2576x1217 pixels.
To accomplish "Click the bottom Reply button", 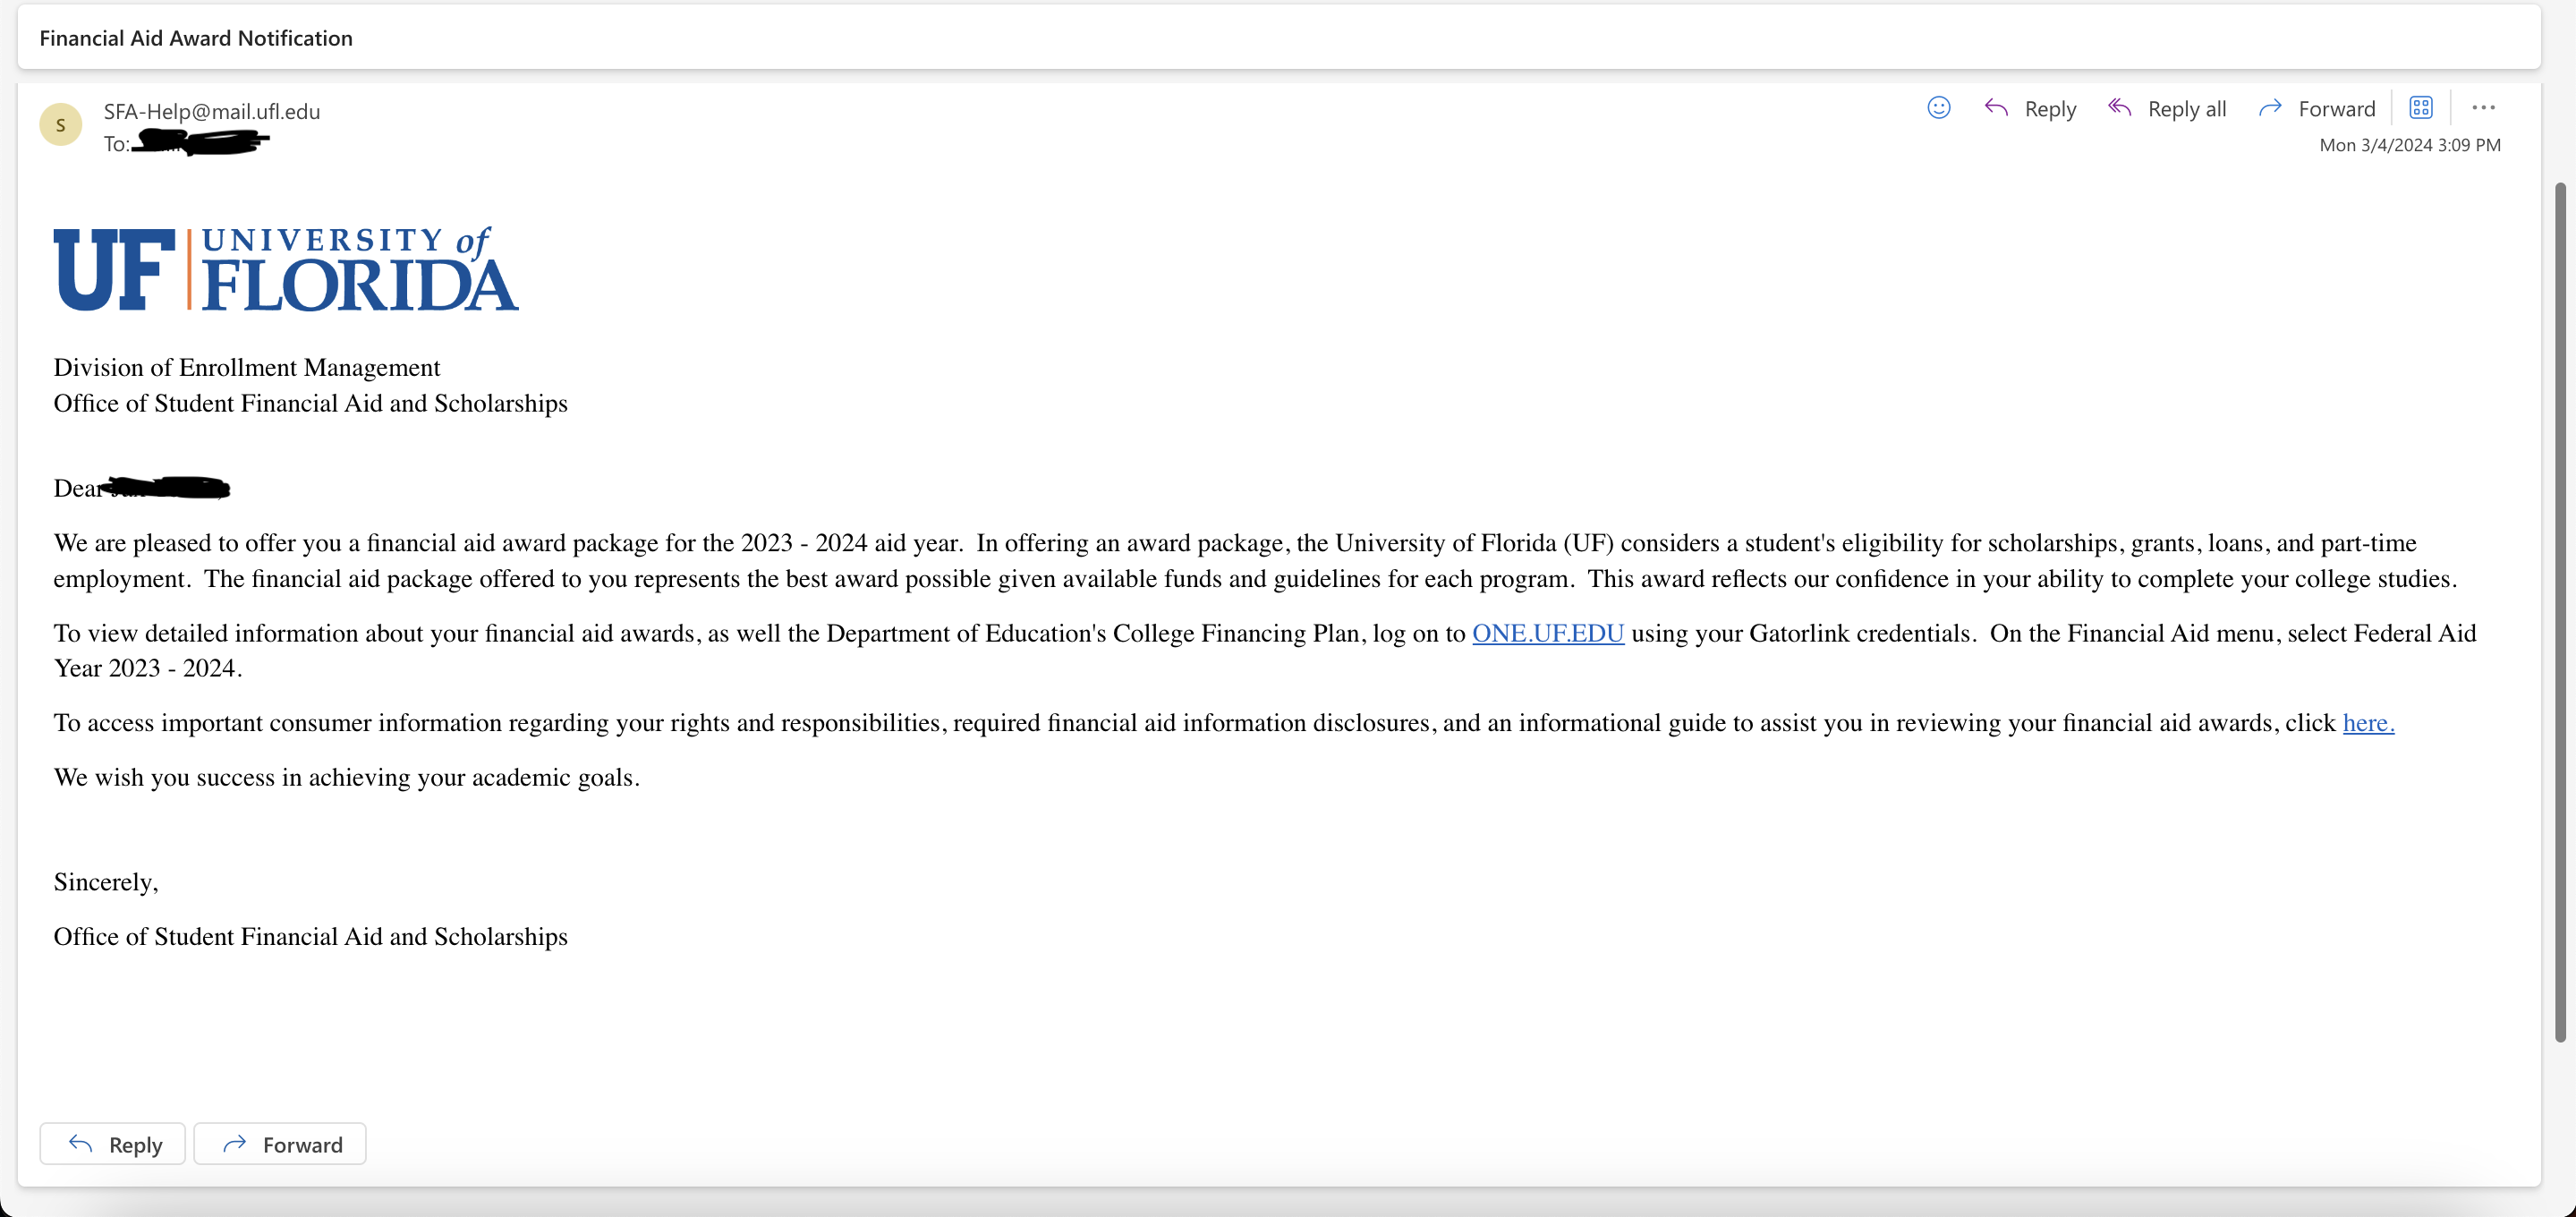I will tap(113, 1144).
